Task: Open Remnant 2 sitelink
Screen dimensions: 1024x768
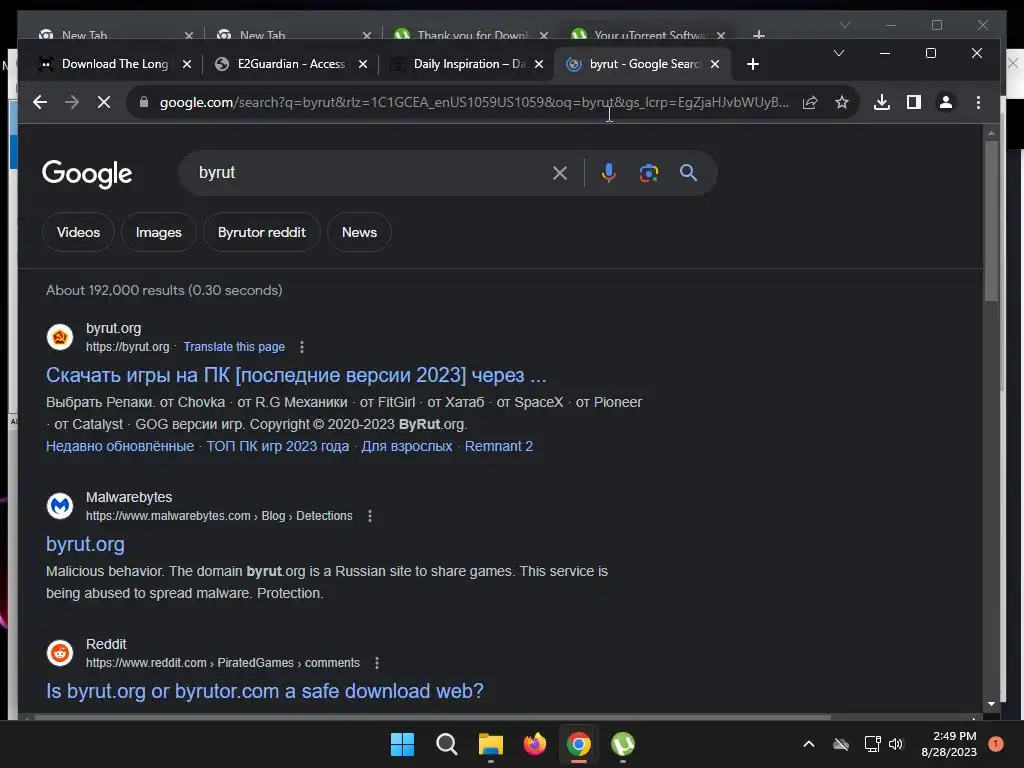Action: [499, 446]
